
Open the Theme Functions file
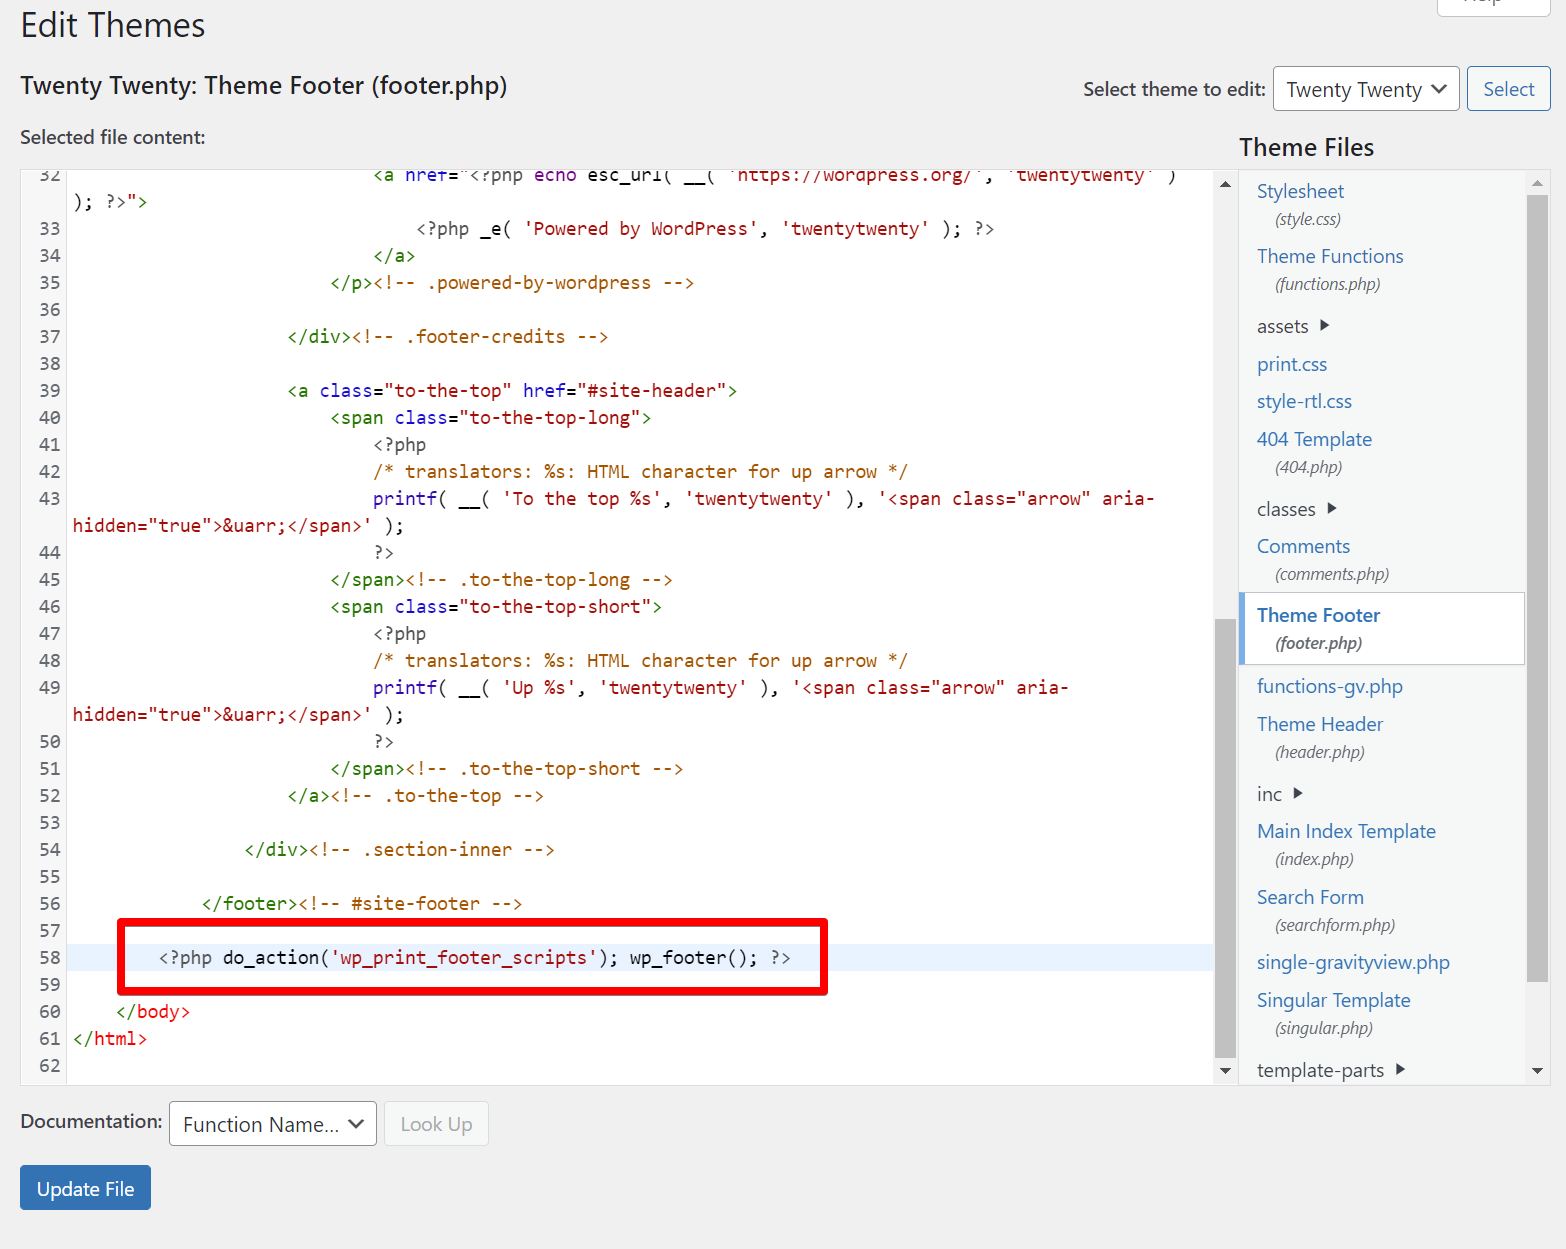pyautogui.click(x=1329, y=256)
